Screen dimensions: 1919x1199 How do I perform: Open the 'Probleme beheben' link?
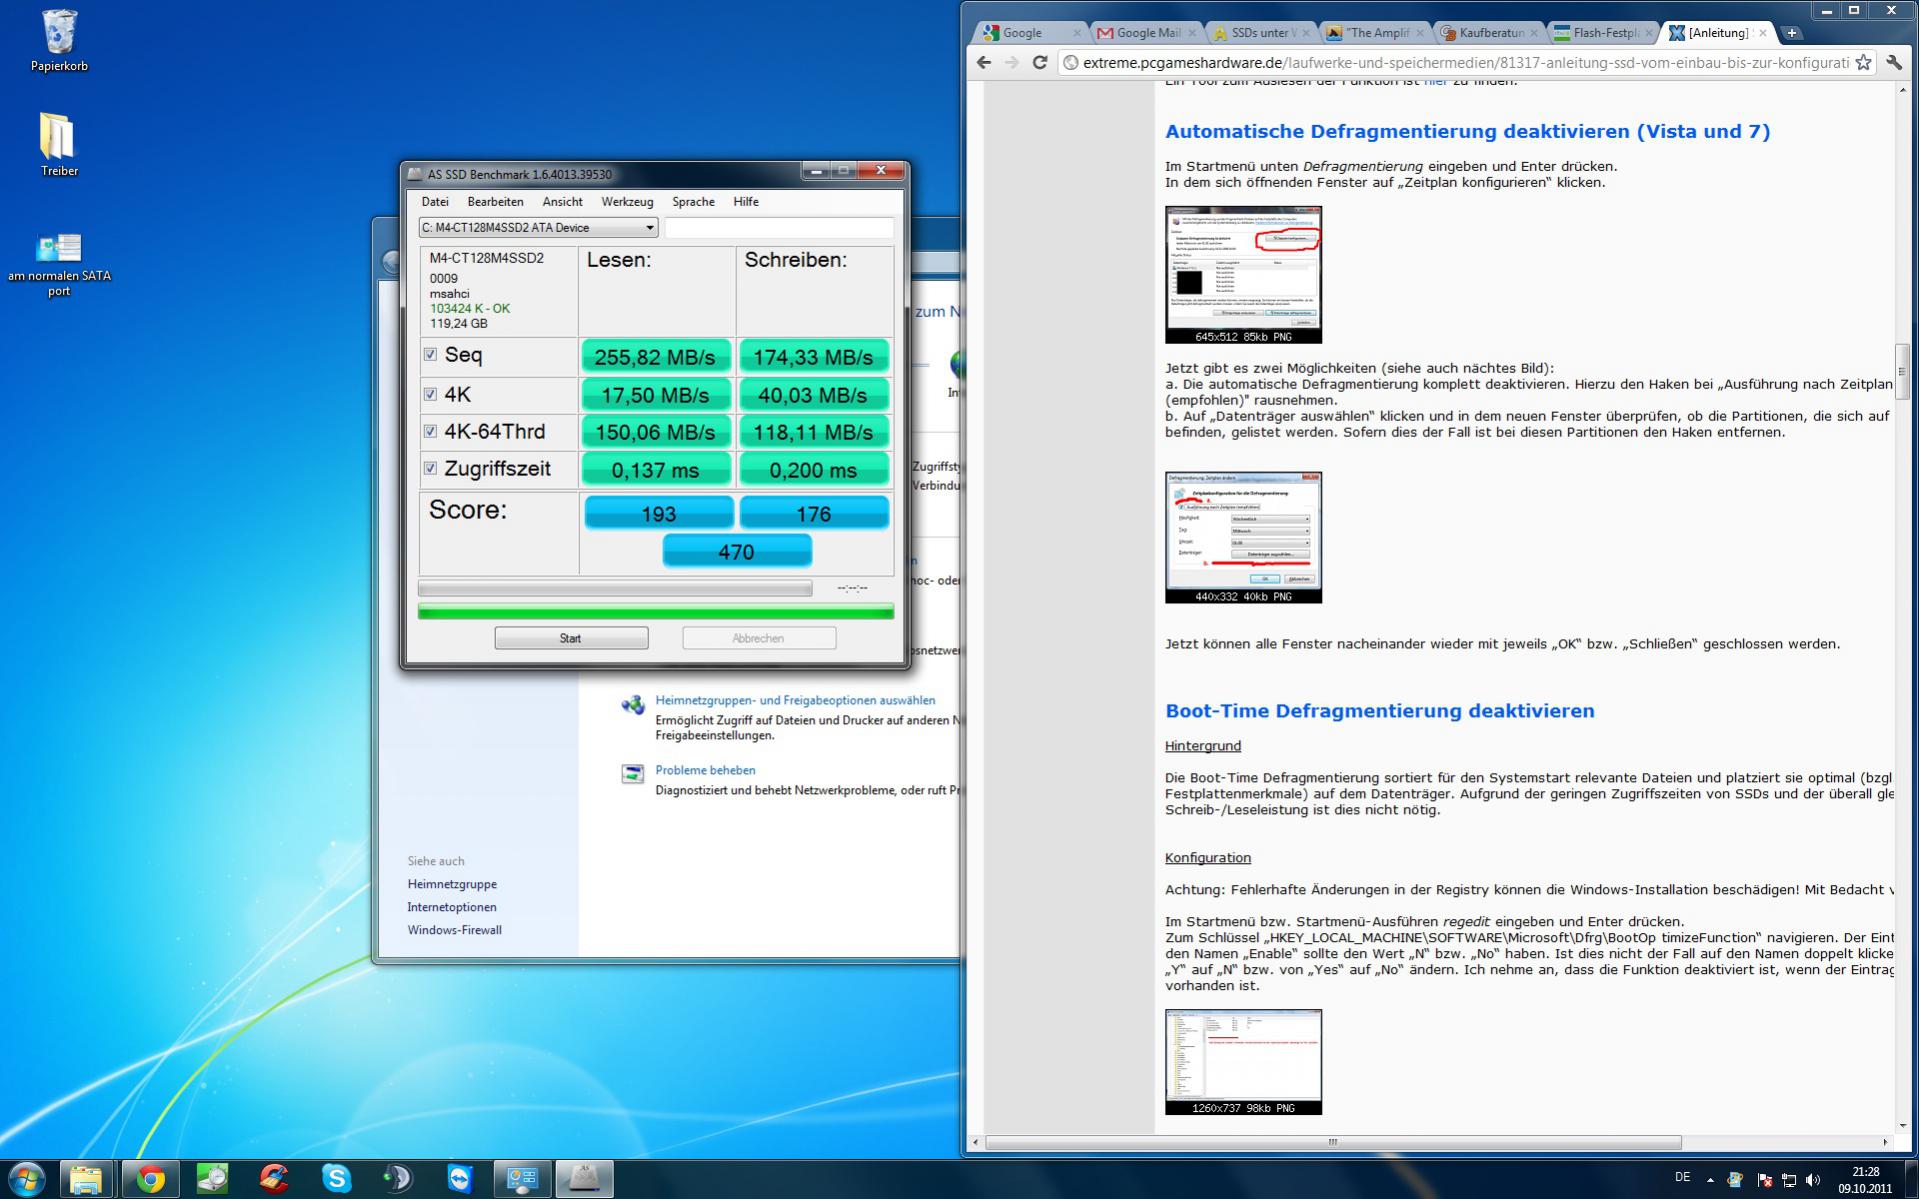(x=705, y=770)
